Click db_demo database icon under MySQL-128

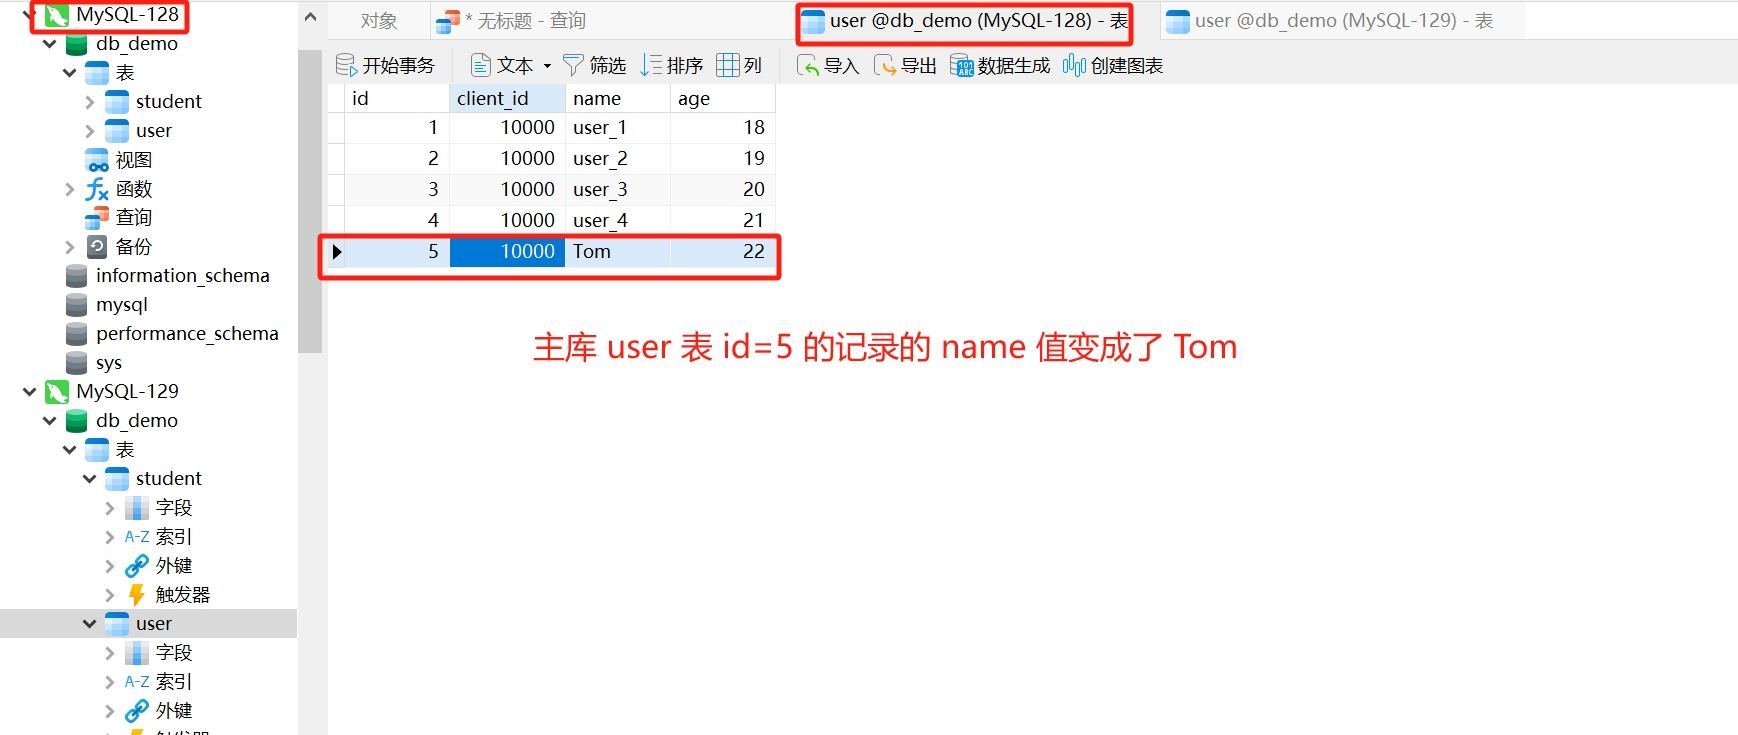coord(77,44)
